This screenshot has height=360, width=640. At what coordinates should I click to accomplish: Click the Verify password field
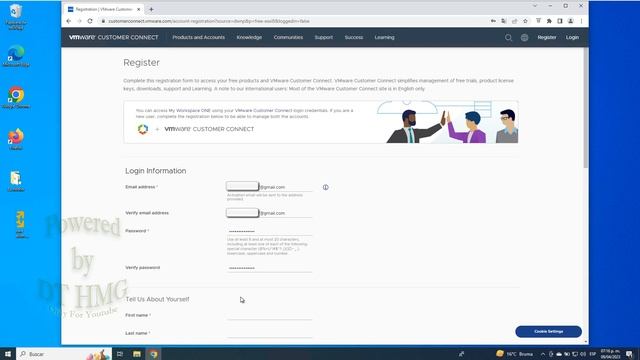(x=269, y=268)
